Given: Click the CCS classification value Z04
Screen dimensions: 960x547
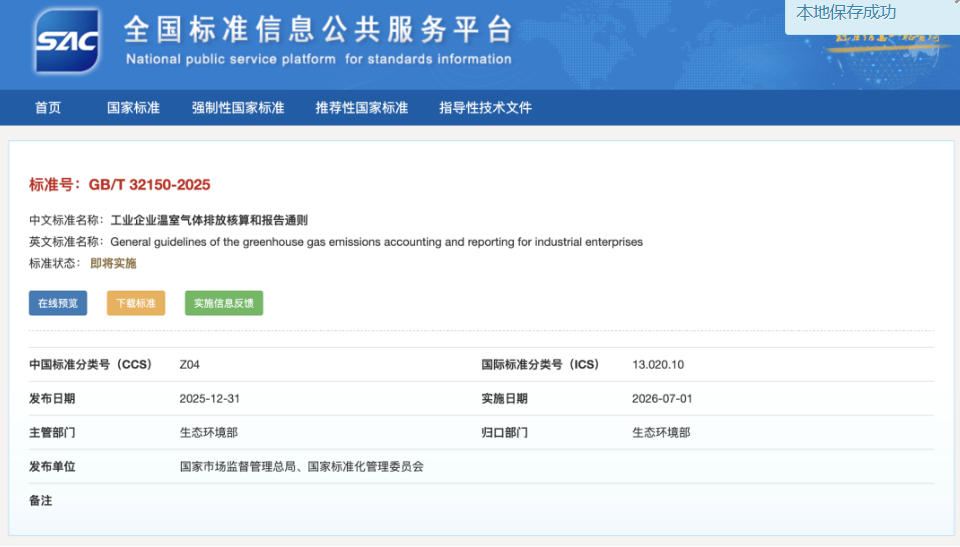Looking at the screenshot, I should pos(189,365).
